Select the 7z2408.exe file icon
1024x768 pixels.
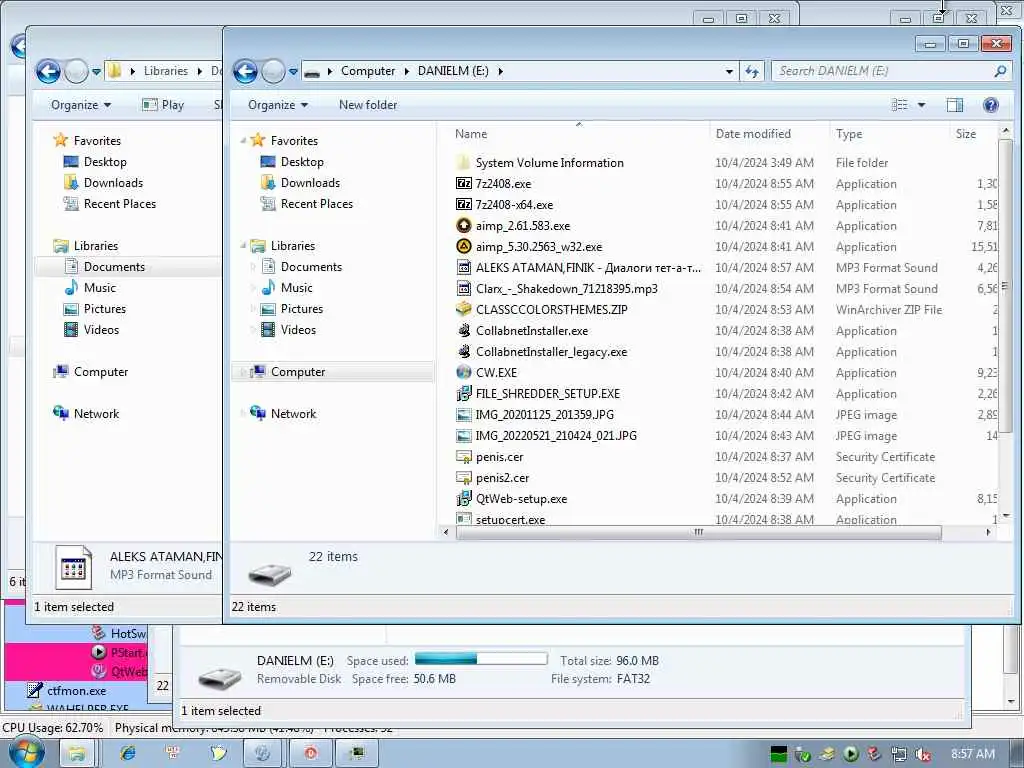(464, 184)
